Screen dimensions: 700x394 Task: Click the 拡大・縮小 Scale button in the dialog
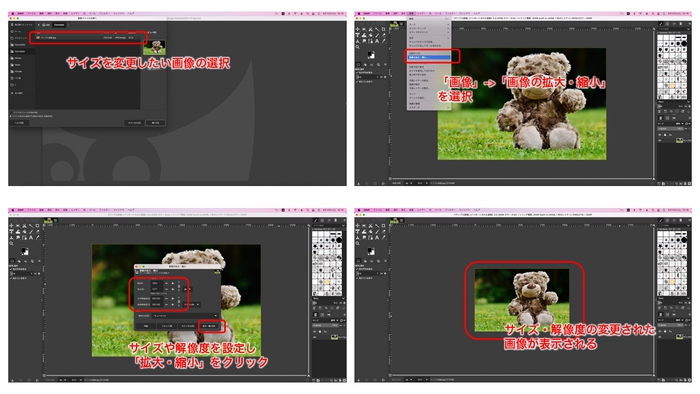208,326
